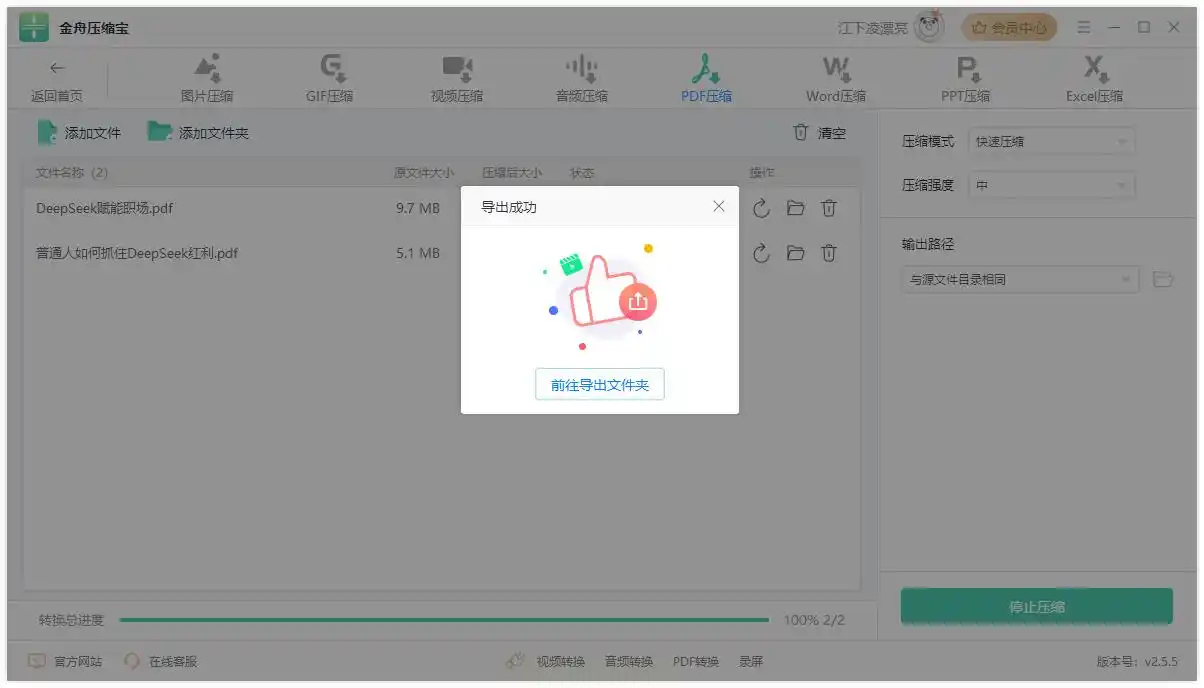Open output folder for second PDF file

click(x=795, y=253)
